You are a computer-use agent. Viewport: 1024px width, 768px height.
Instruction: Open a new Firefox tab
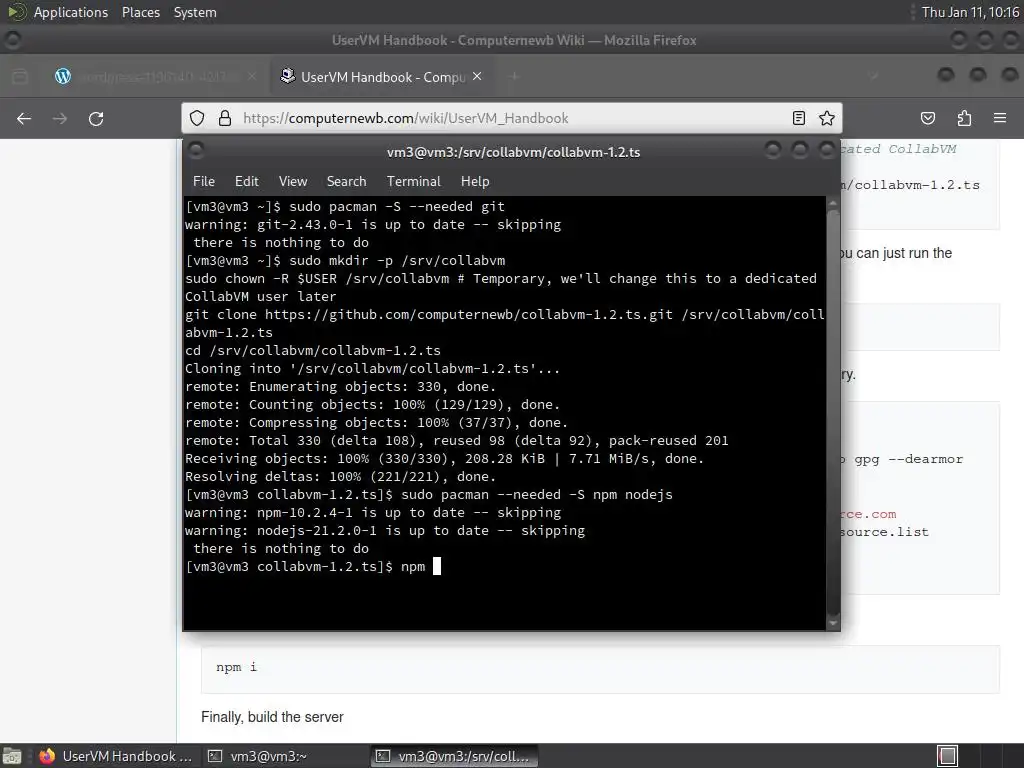click(514, 76)
